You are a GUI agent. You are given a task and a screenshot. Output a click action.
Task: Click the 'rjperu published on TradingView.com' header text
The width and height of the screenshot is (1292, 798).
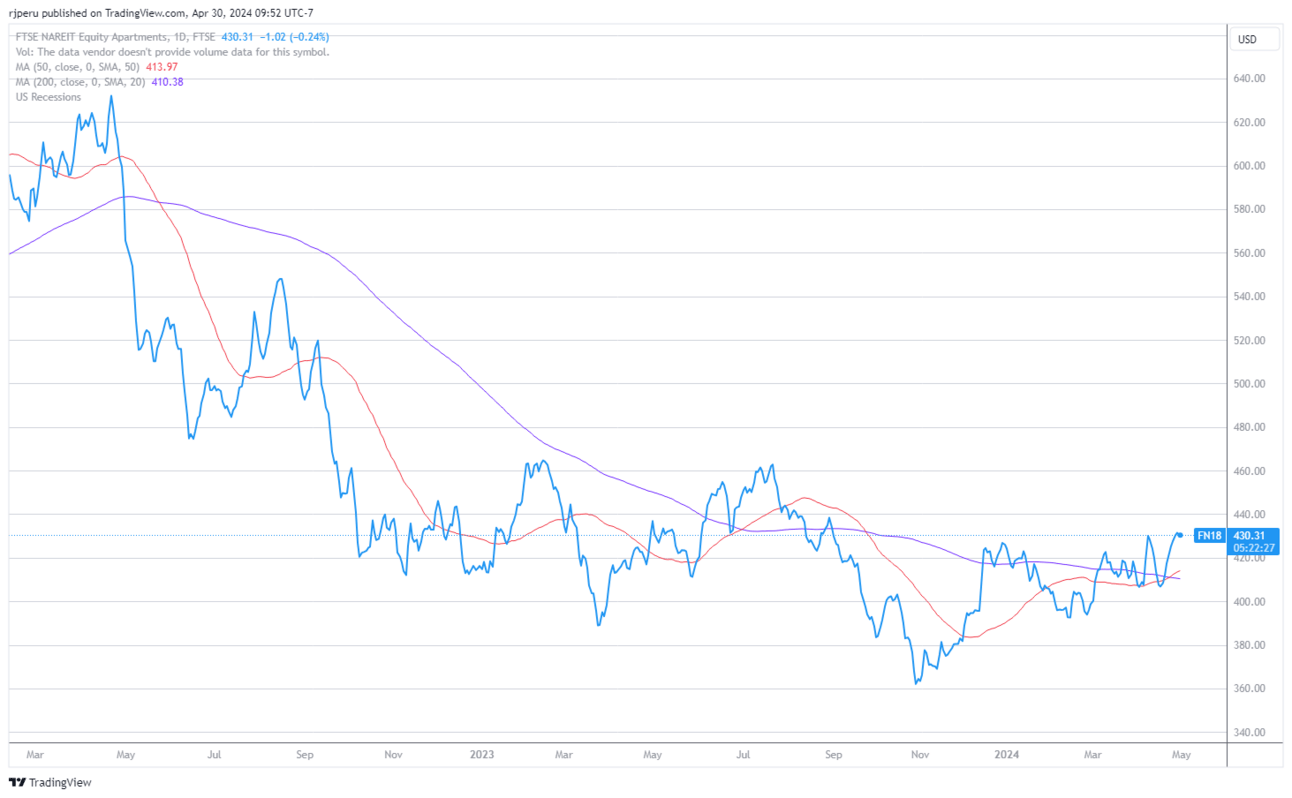(x=96, y=13)
